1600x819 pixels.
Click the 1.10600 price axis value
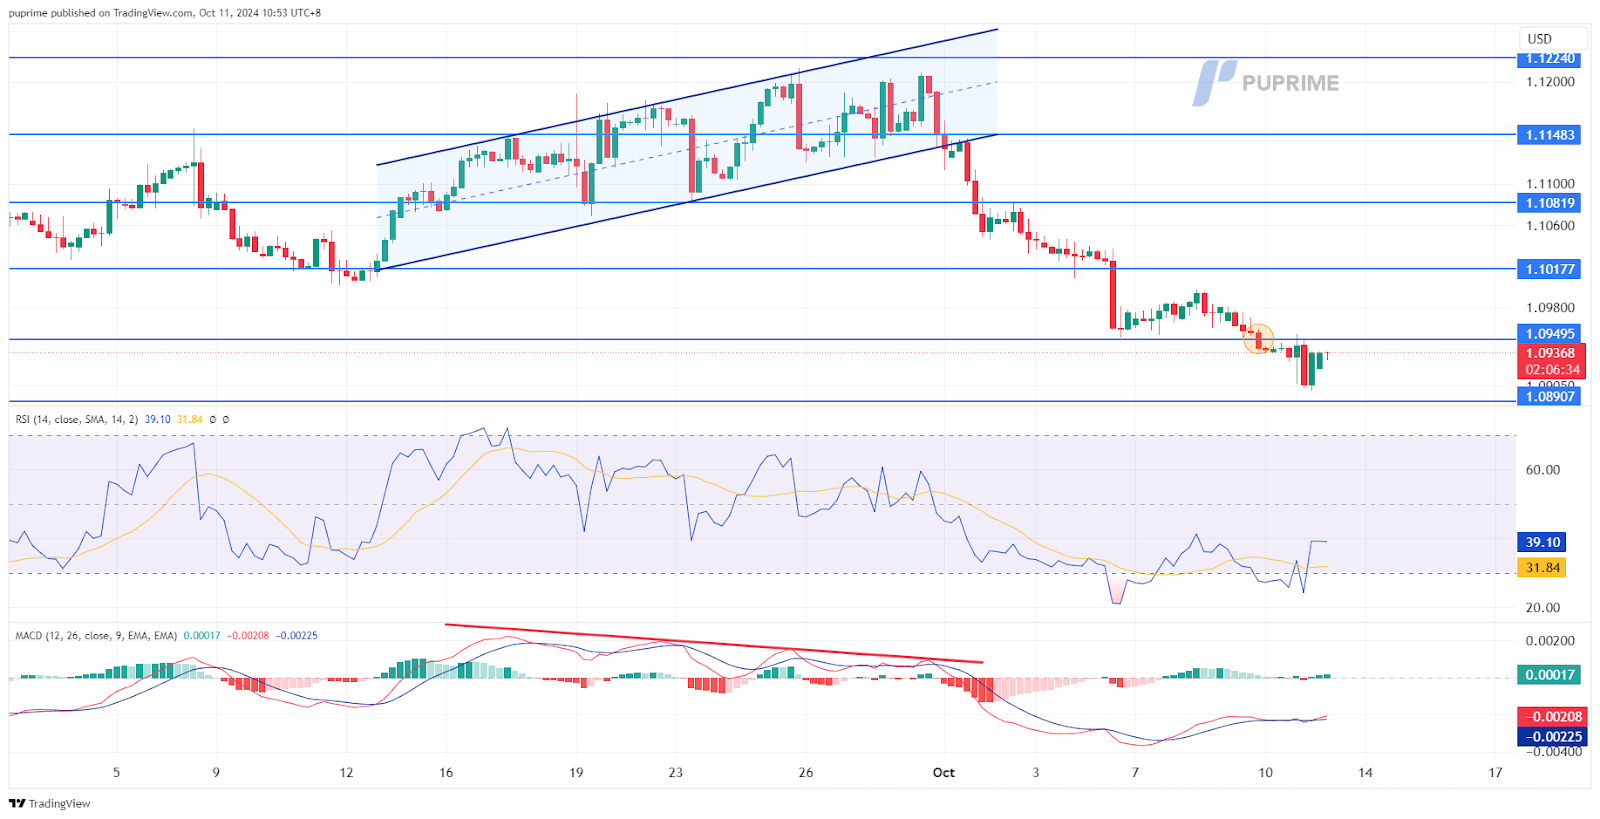tap(1550, 225)
